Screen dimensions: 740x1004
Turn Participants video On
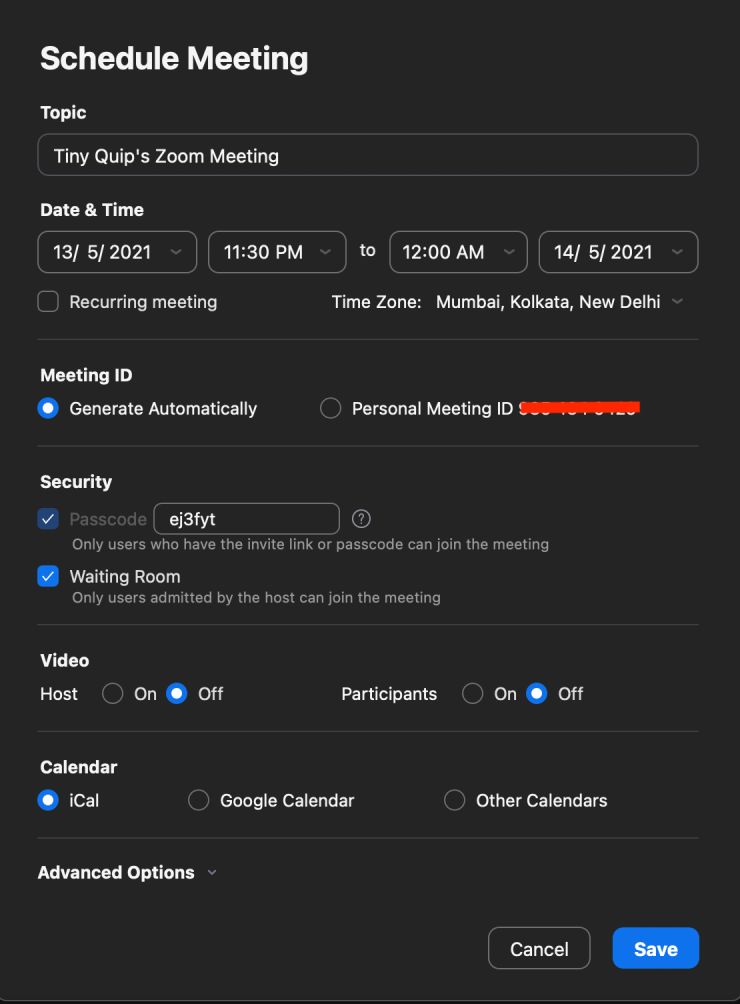click(x=473, y=693)
